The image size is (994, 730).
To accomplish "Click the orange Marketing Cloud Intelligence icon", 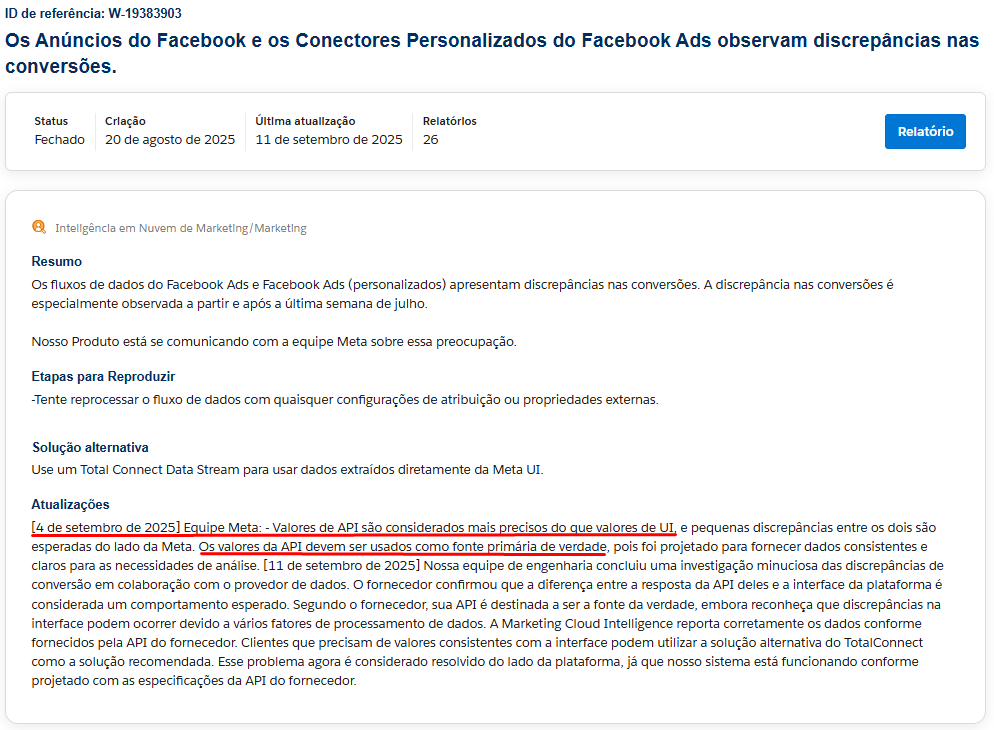I will [x=39, y=227].
